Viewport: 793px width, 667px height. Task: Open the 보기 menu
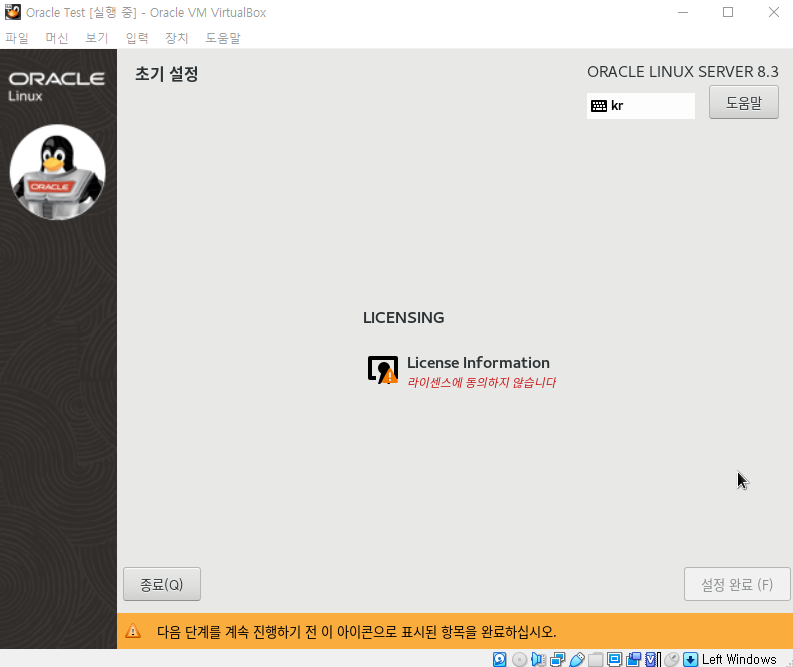pos(97,38)
